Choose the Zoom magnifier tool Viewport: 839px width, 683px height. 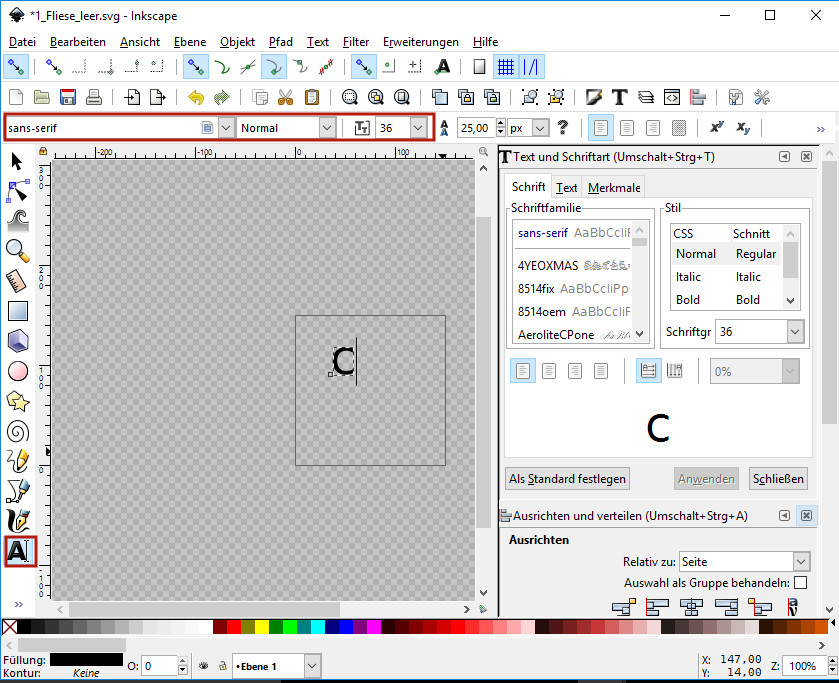[x=18, y=250]
